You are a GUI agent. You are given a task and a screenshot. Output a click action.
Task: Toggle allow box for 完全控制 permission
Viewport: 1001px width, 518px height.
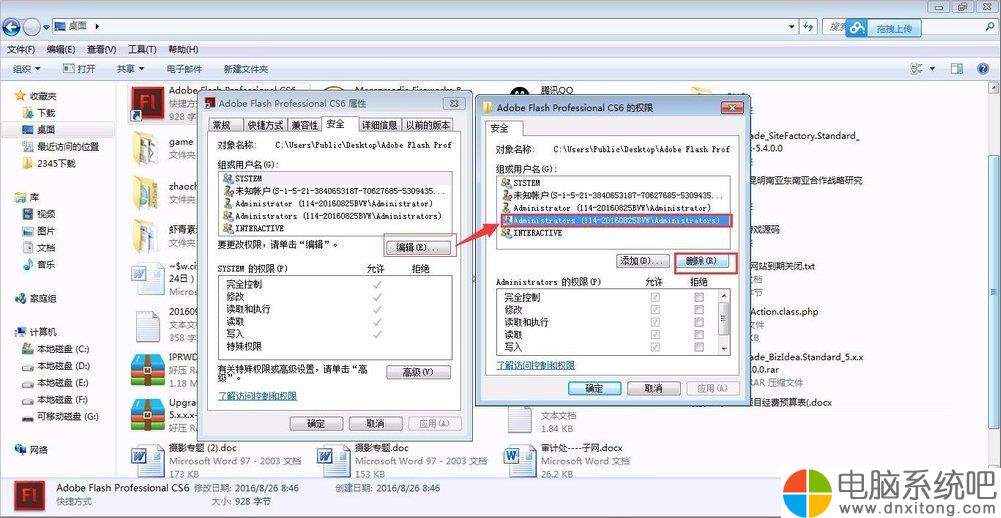pos(655,297)
